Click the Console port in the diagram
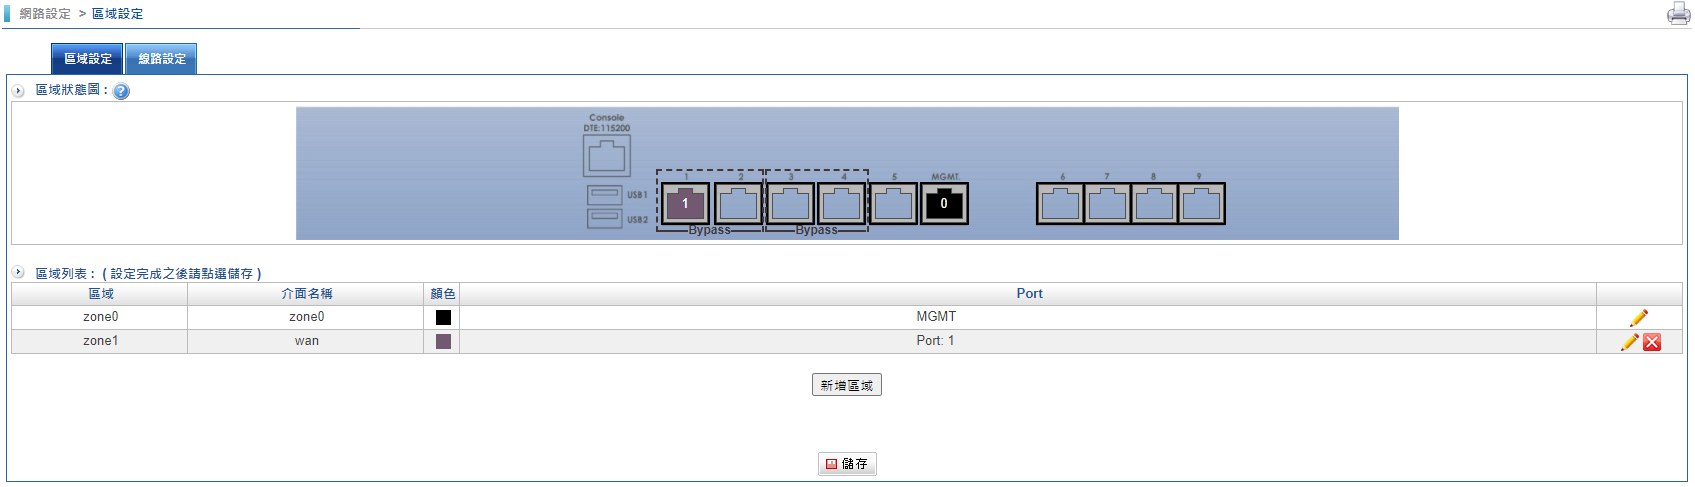The width and height of the screenshot is (1695, 487). point(606,156)
